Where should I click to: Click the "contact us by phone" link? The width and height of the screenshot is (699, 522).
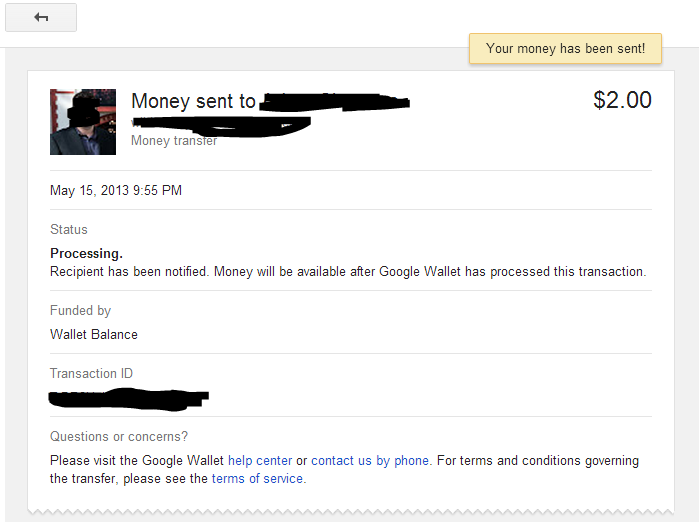[x=370, y=461]
